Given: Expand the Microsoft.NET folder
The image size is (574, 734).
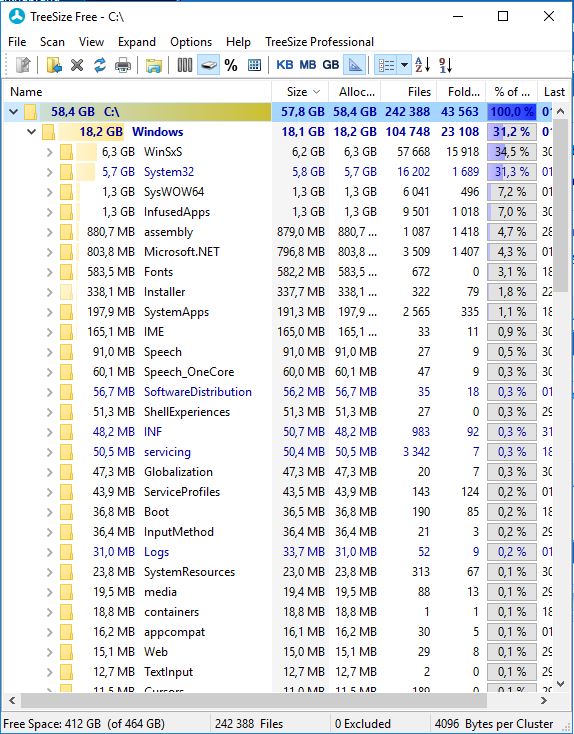Looking at the screenshot, I should click(x=50, y=252).
